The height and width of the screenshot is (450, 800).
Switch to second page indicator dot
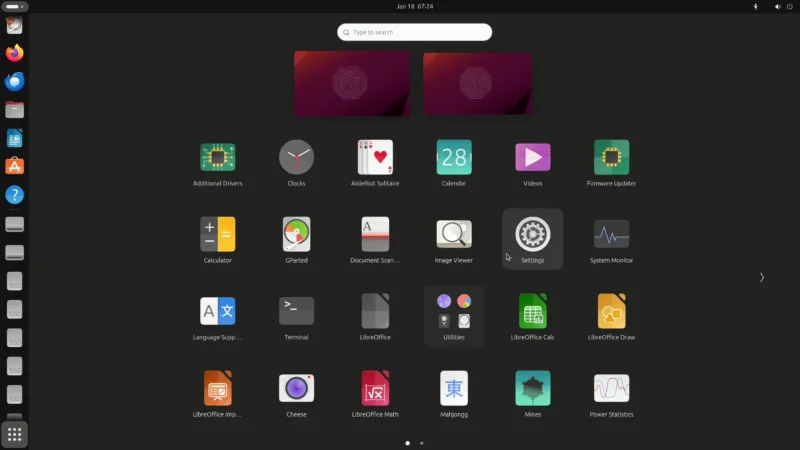[422, 442]
